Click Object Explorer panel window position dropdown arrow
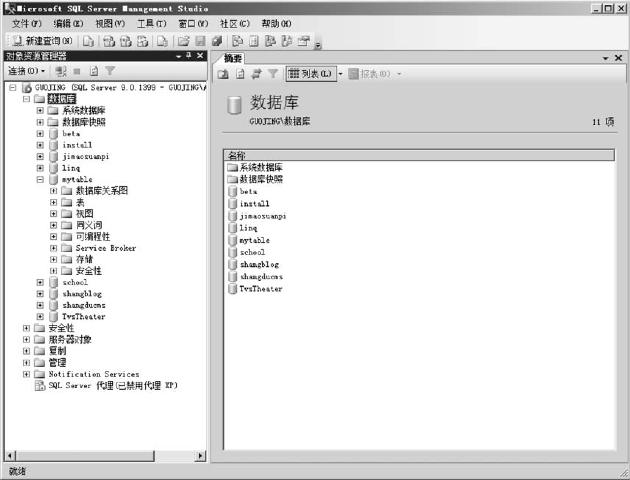 (179, 56)
